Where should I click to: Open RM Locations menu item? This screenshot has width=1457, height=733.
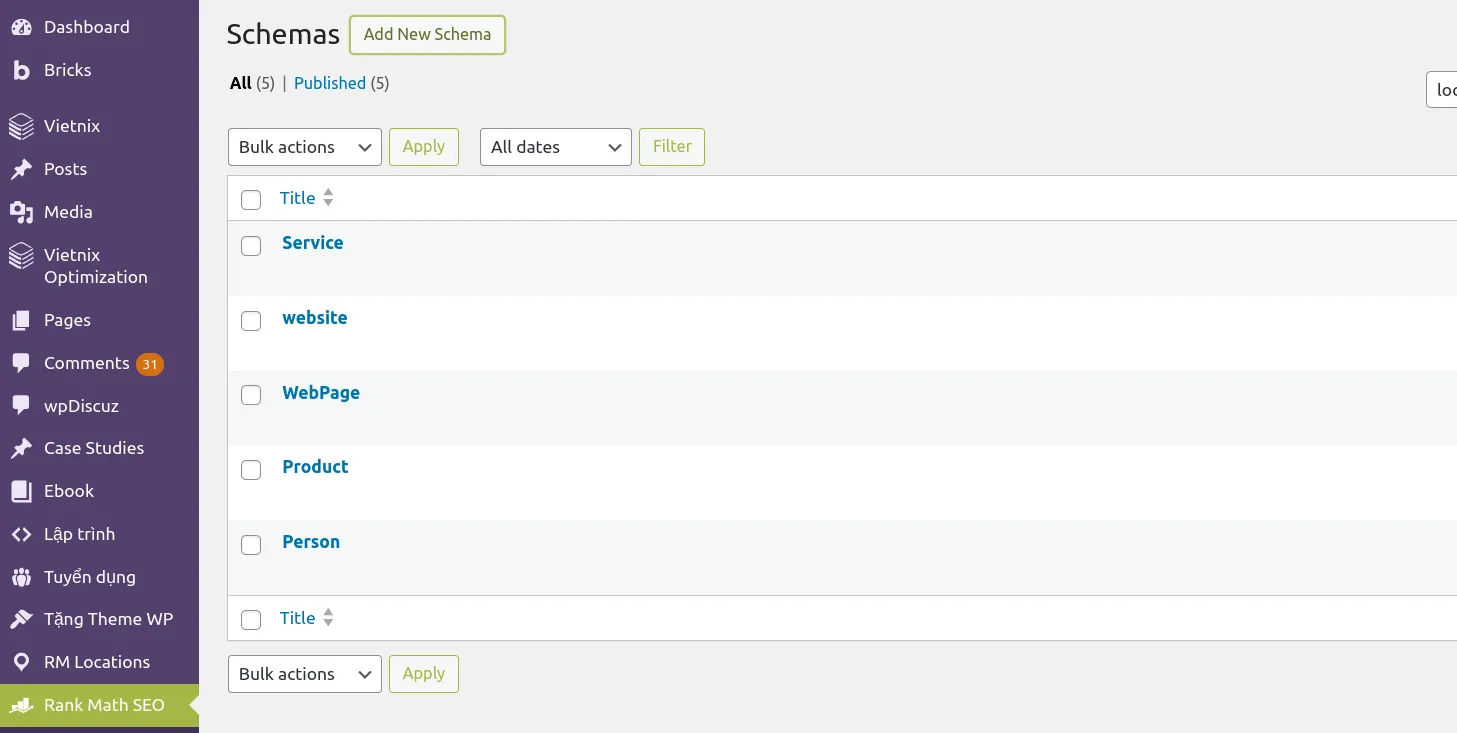[x=99, y=662]
